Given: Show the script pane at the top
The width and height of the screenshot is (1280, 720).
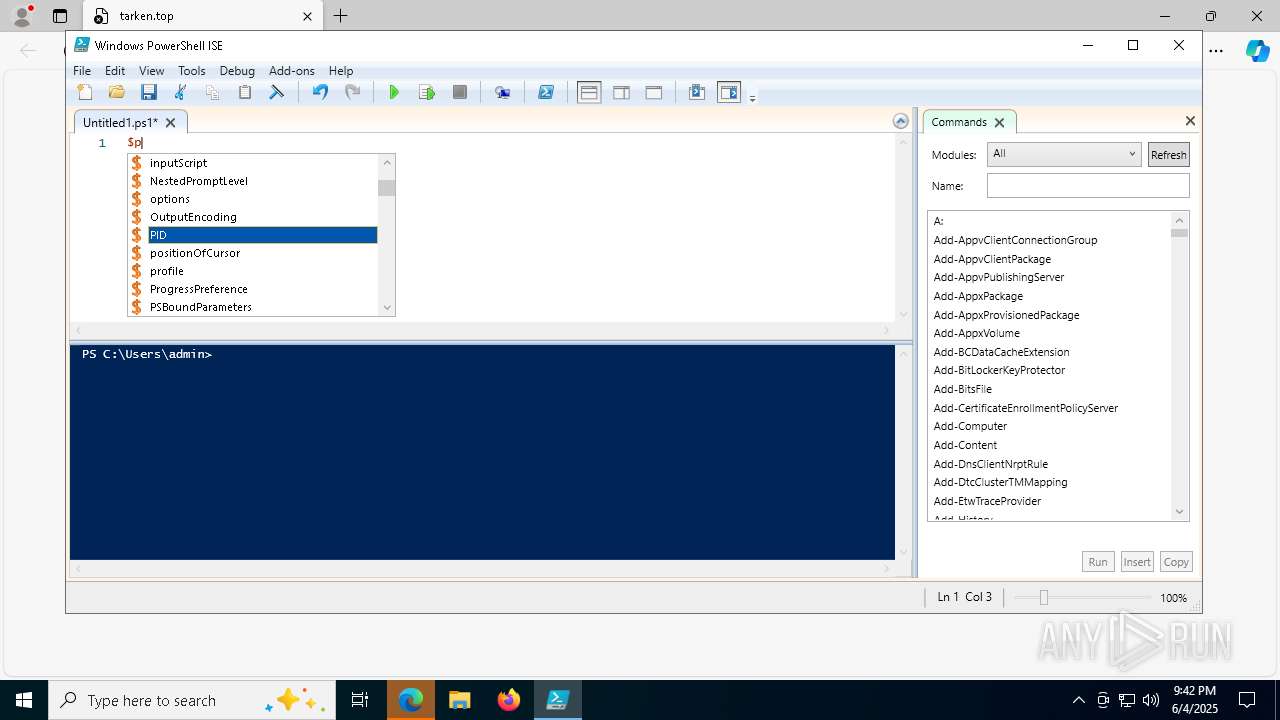Looking at the screenshot, I should (x=589, y=92).
